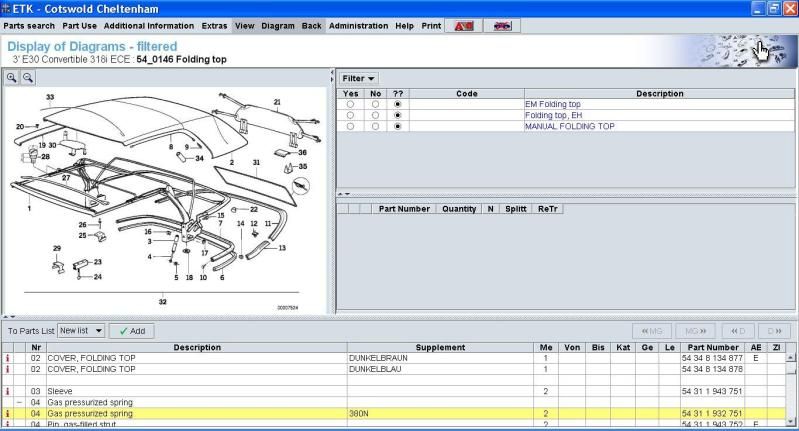Select ?? for Folding top, EH
Viewport: 799px width, 431px height.
398,116
